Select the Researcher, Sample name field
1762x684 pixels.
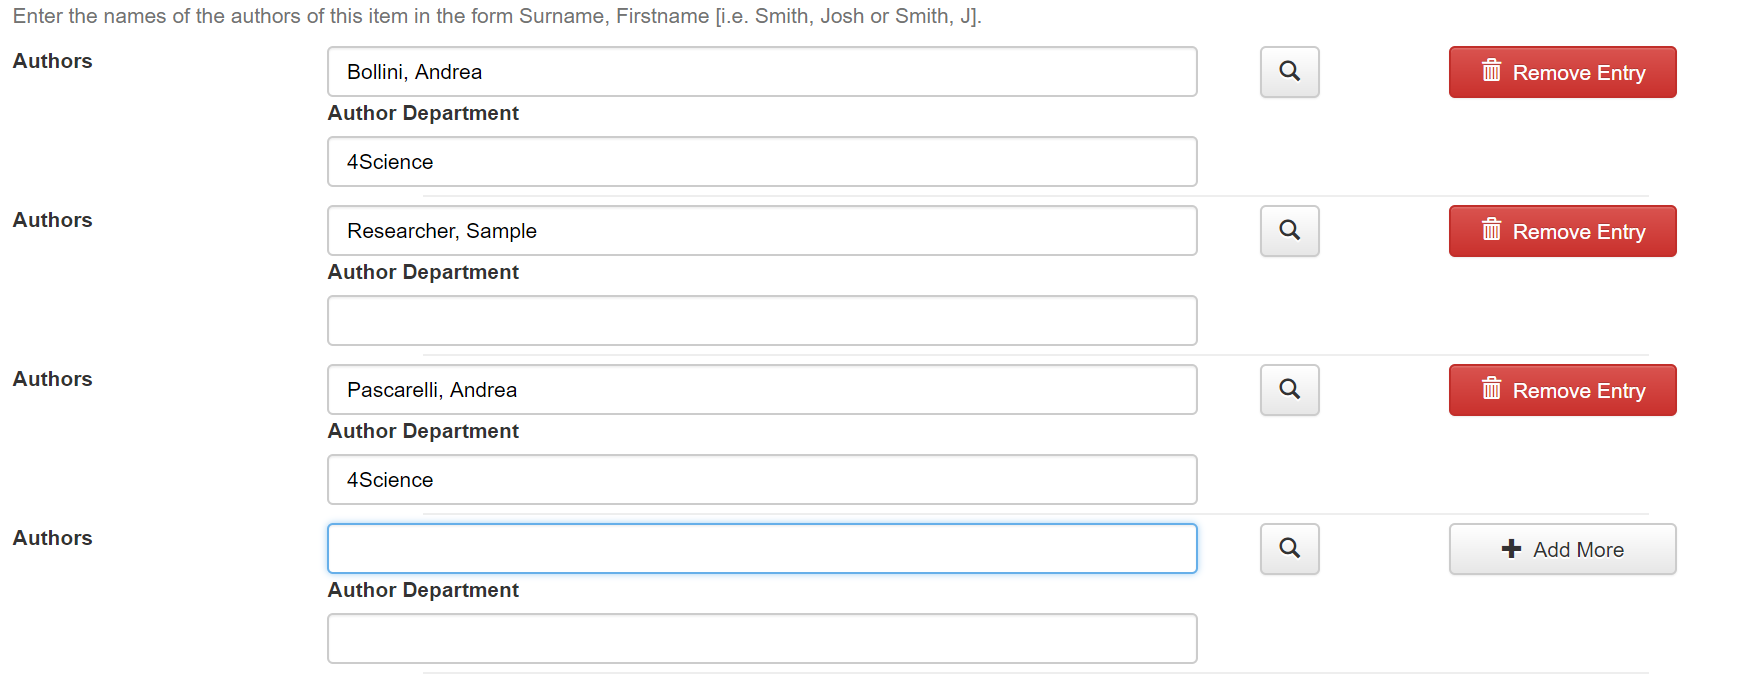[x=762, y=231]
